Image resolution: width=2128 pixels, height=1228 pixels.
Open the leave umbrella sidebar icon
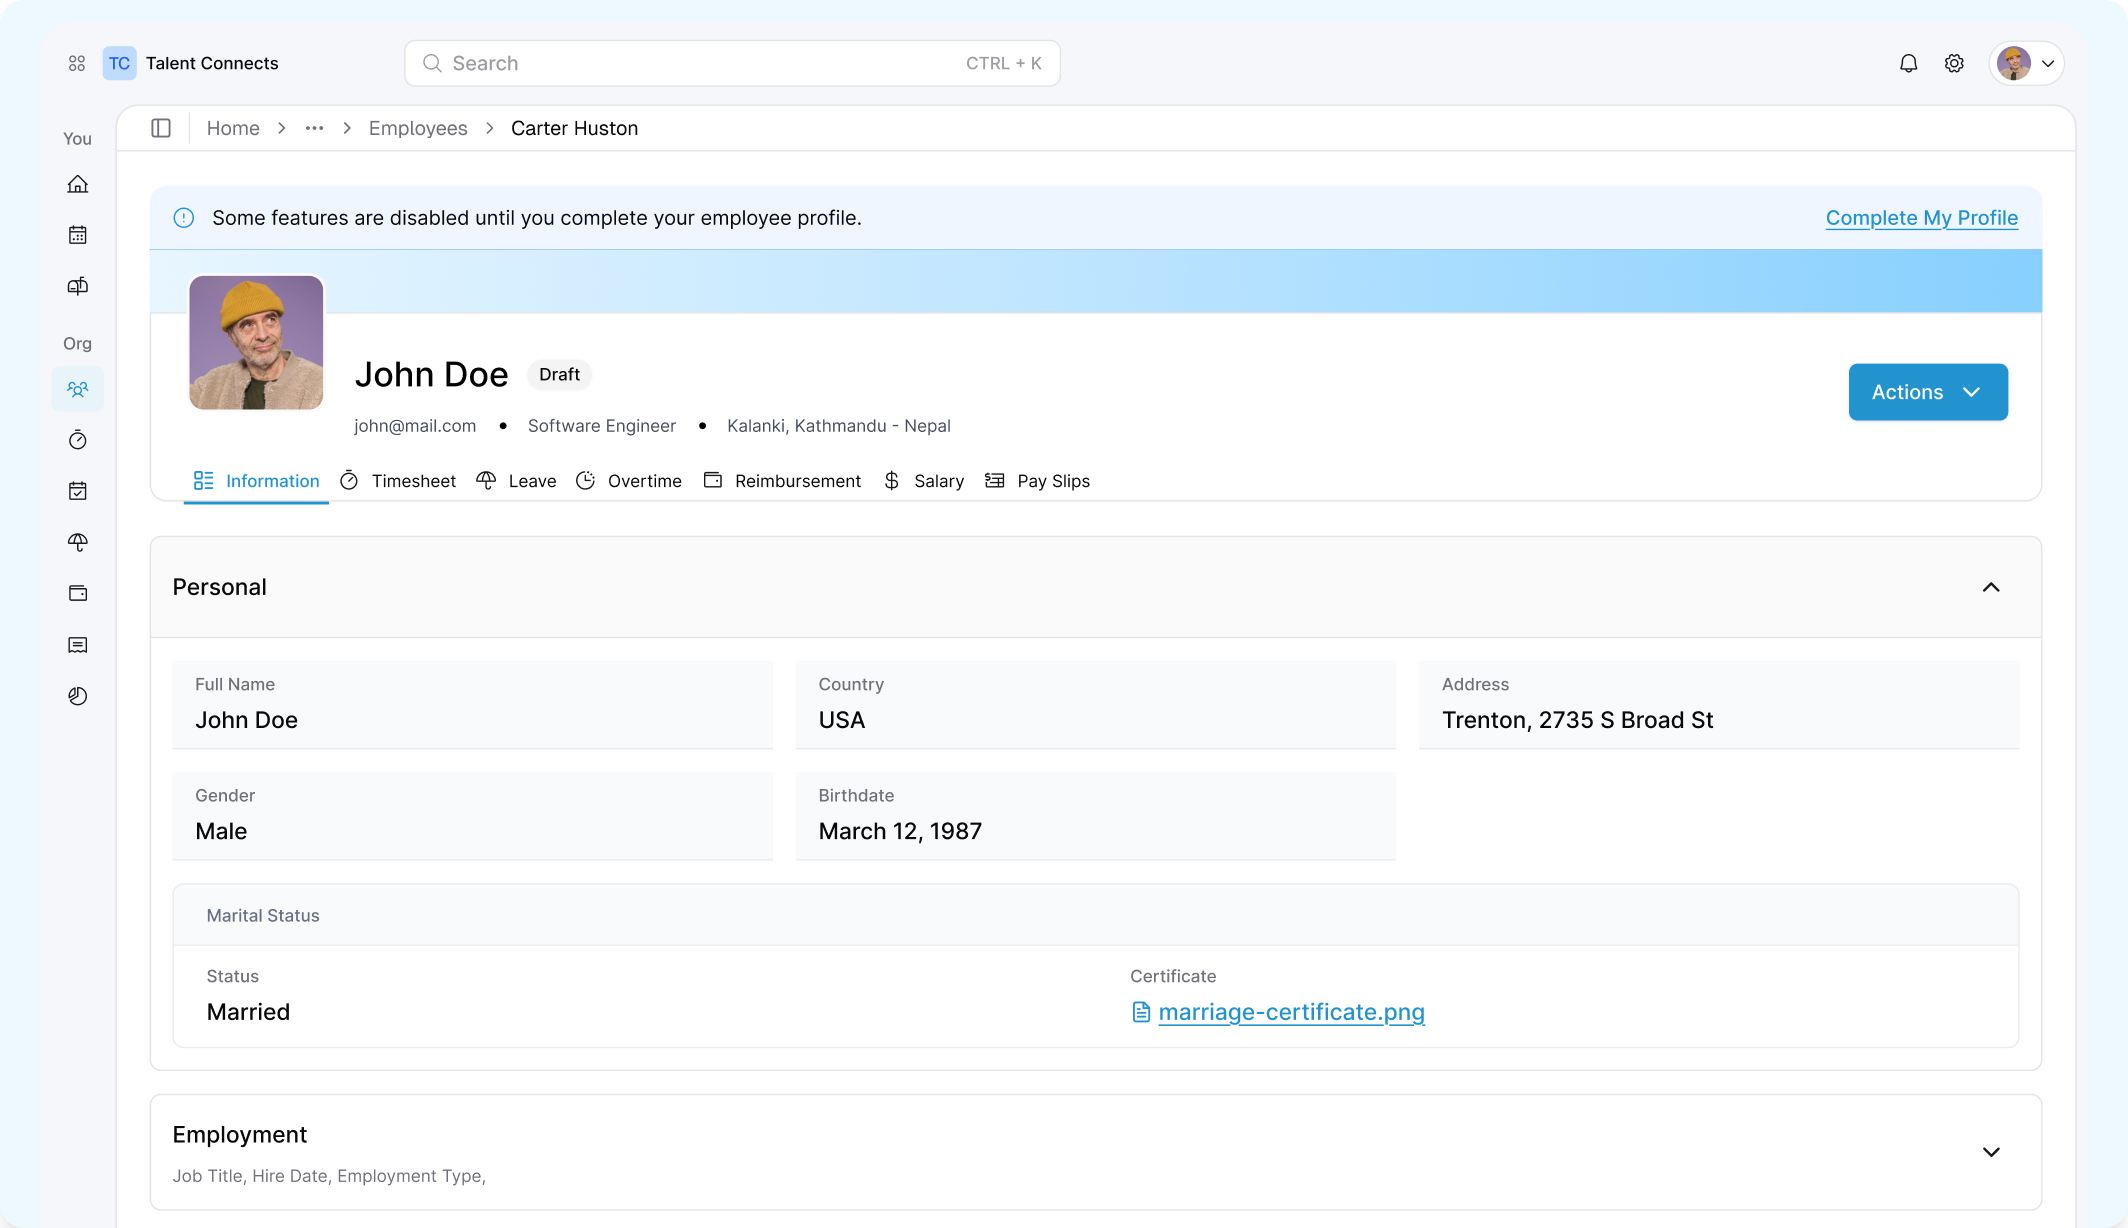[x=78, y=542]
